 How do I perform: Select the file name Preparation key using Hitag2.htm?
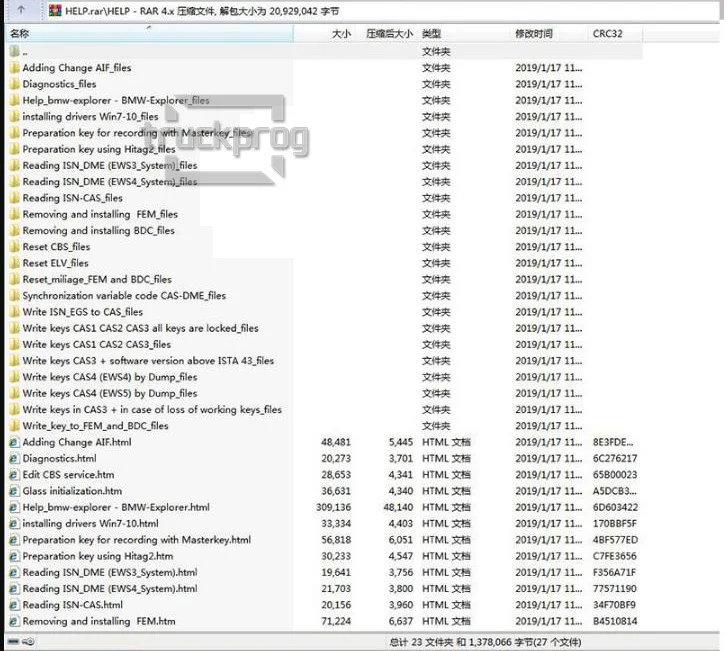98,556
